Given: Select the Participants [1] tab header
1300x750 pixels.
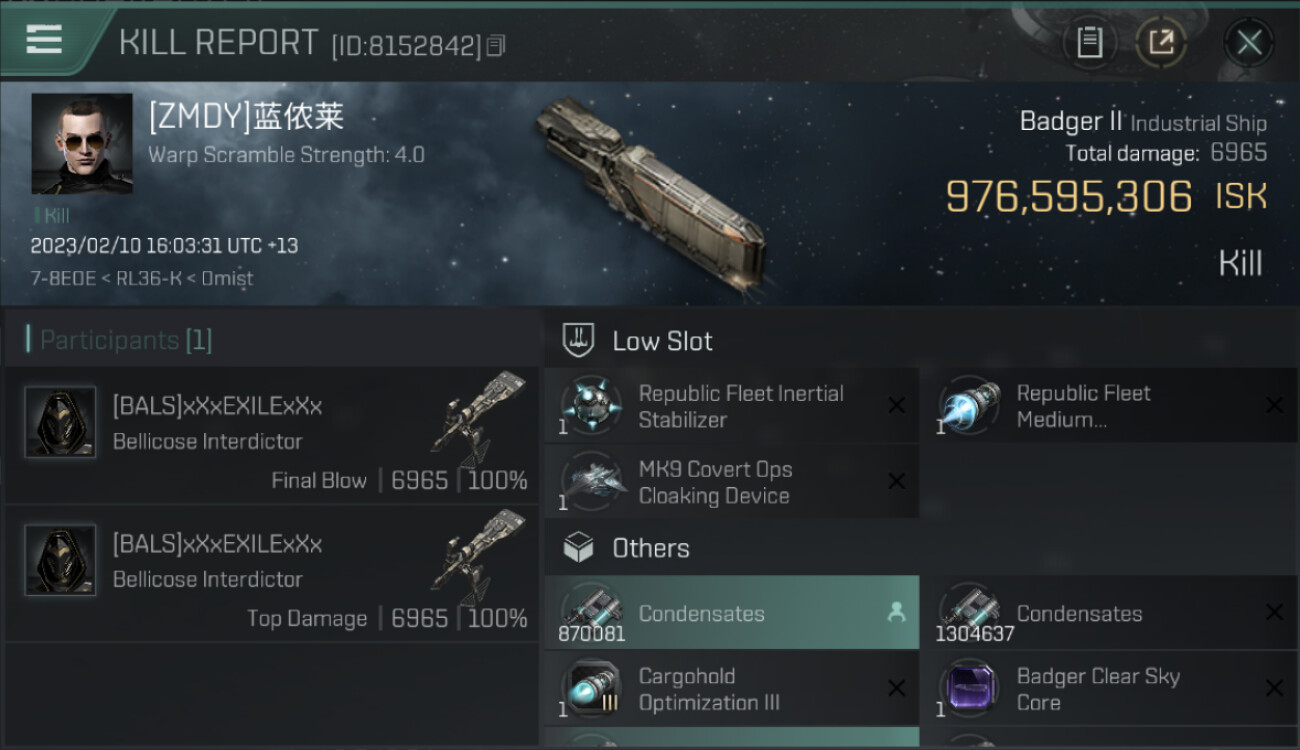Looking at the screenshot, I should tap(119, 340).
